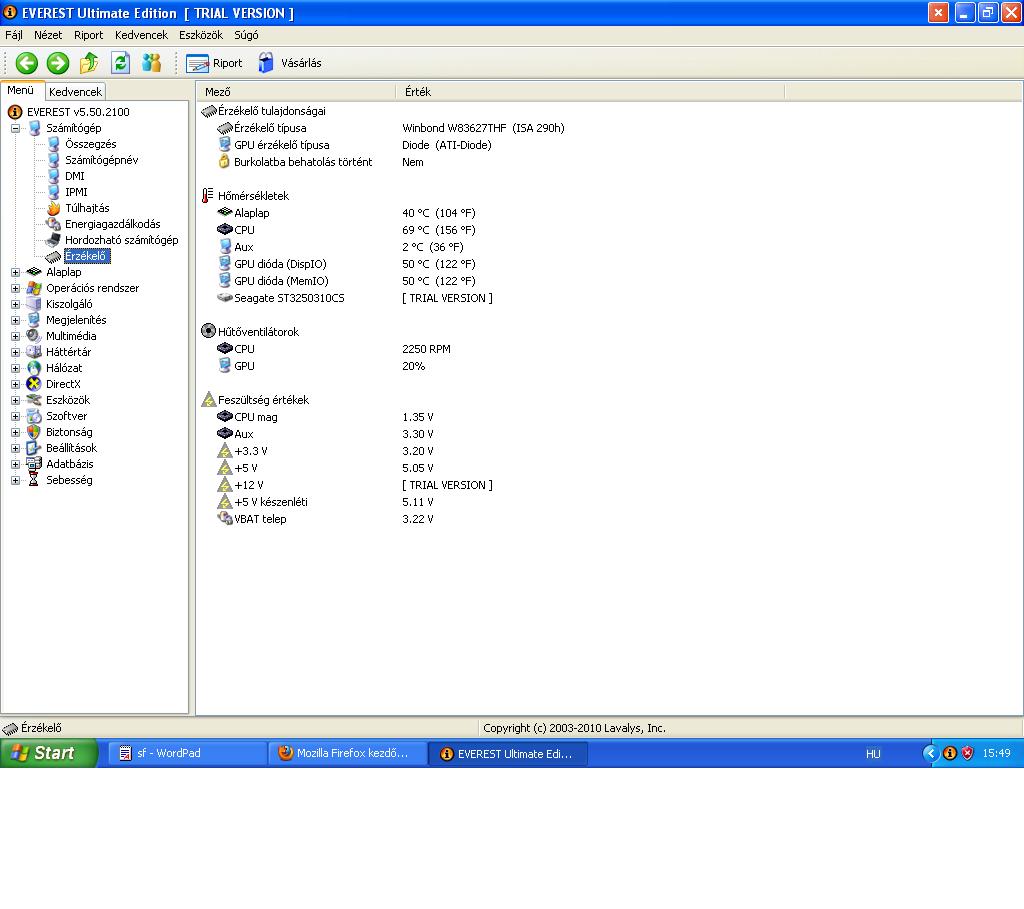
Task: Click the Users toolbar icon
Action: pyautogui.click(x=152, y=63)
